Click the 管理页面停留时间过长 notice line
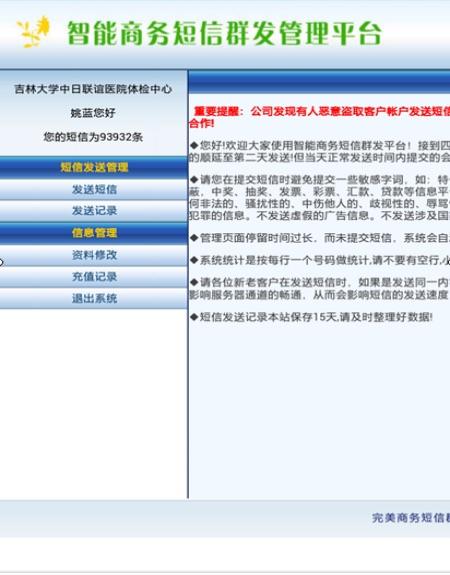This screenshot has width=450, height=575. 320,238
